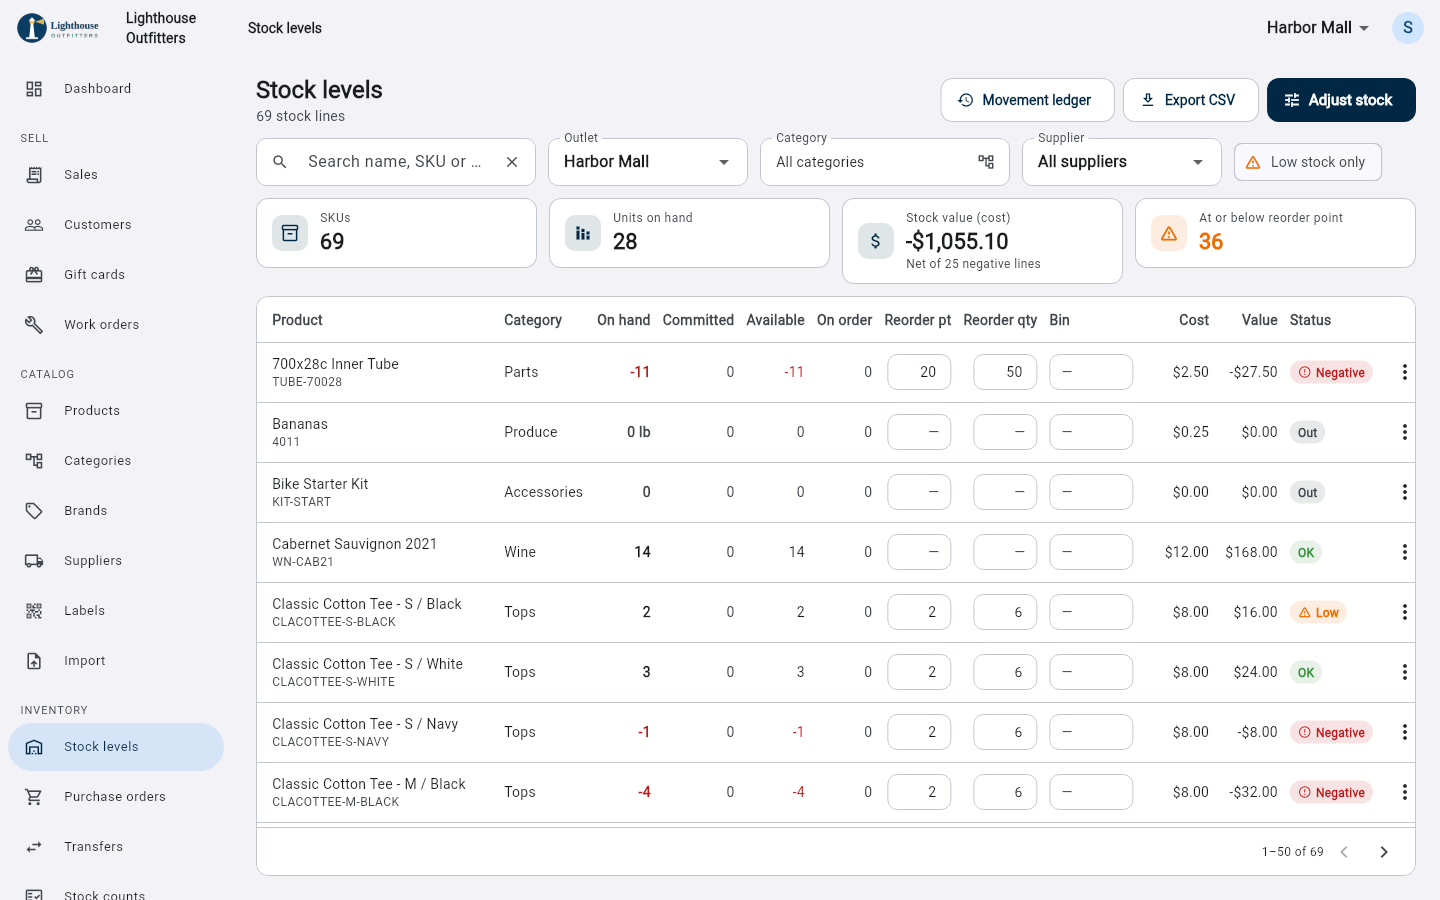
Task: Open Transfers in the sidebar
Action: 116,847
